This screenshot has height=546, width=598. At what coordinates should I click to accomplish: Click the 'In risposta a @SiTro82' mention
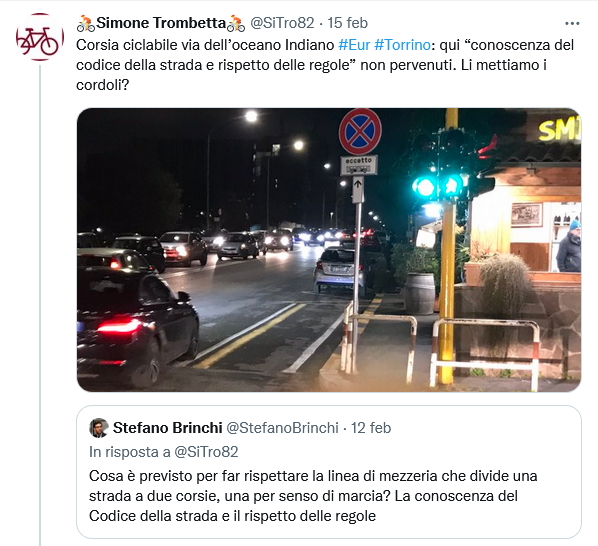[x=206, y=451]
